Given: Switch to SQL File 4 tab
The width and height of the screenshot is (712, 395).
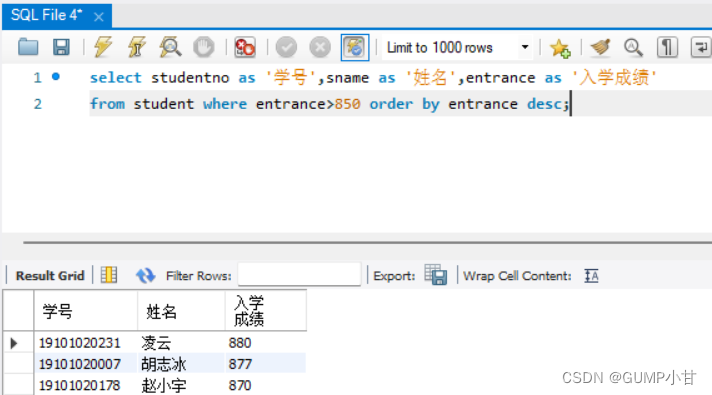Looking at the screenshot, I should coord(46,15).
